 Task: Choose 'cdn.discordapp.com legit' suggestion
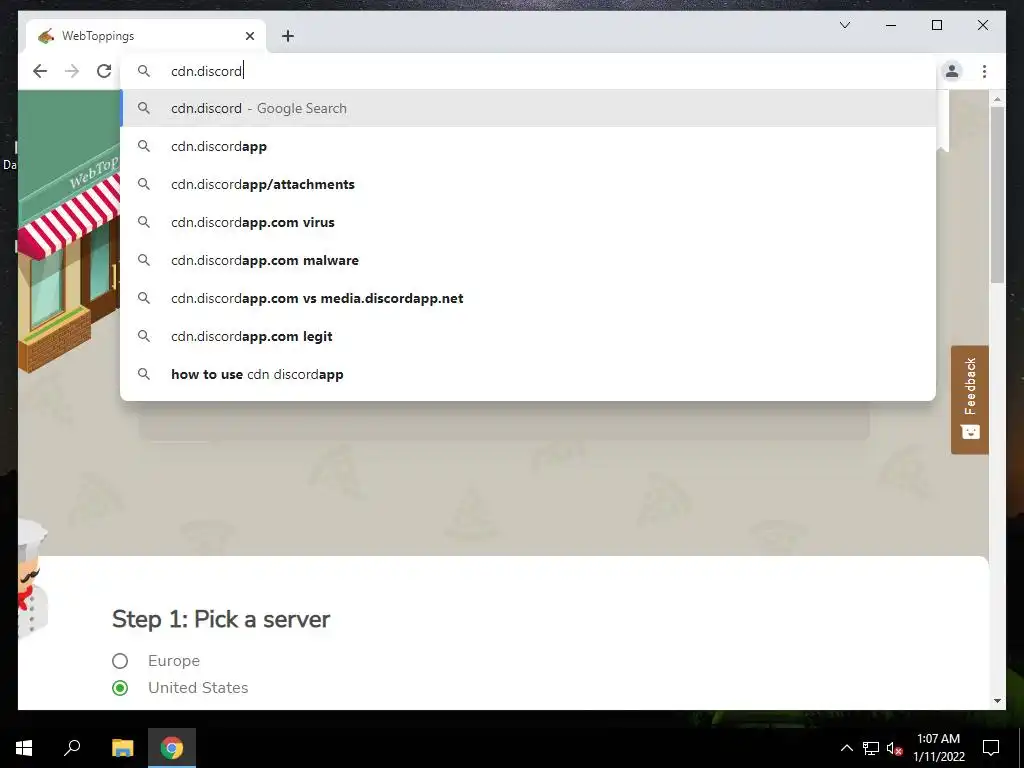528,336
